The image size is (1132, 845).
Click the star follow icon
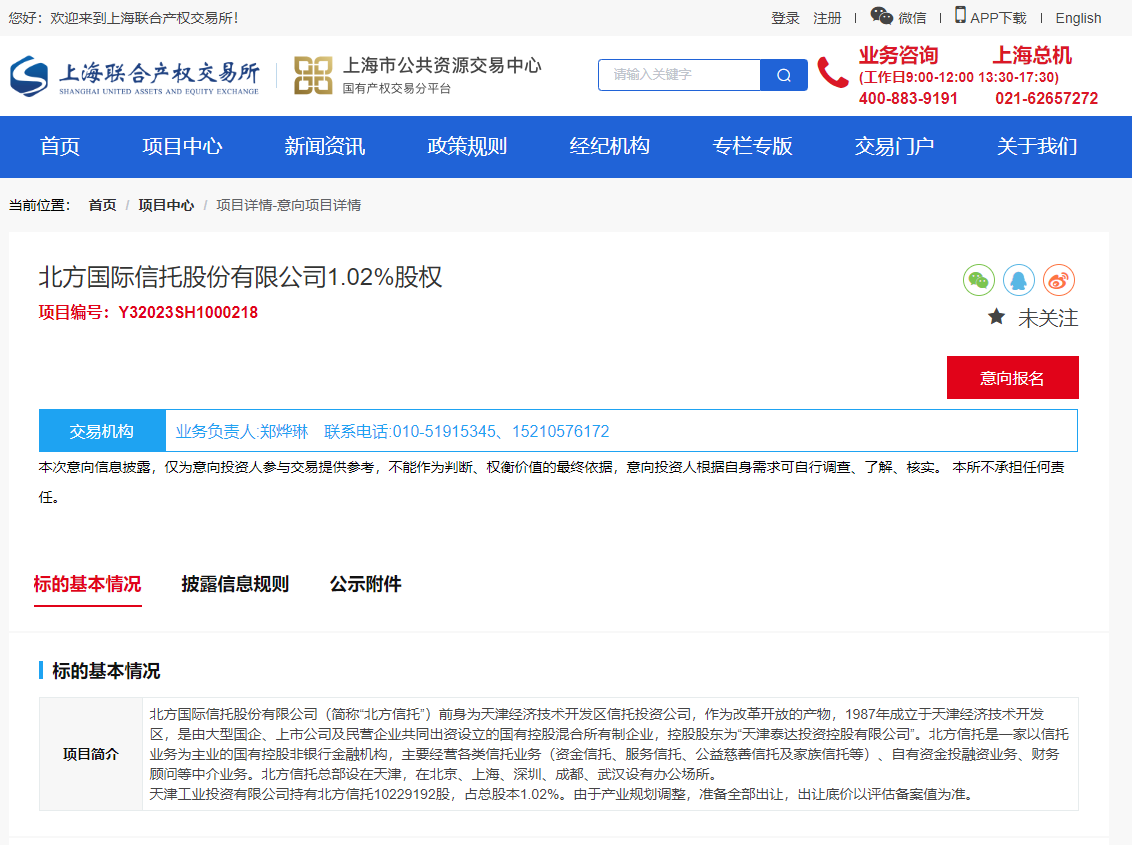point(996,316)
